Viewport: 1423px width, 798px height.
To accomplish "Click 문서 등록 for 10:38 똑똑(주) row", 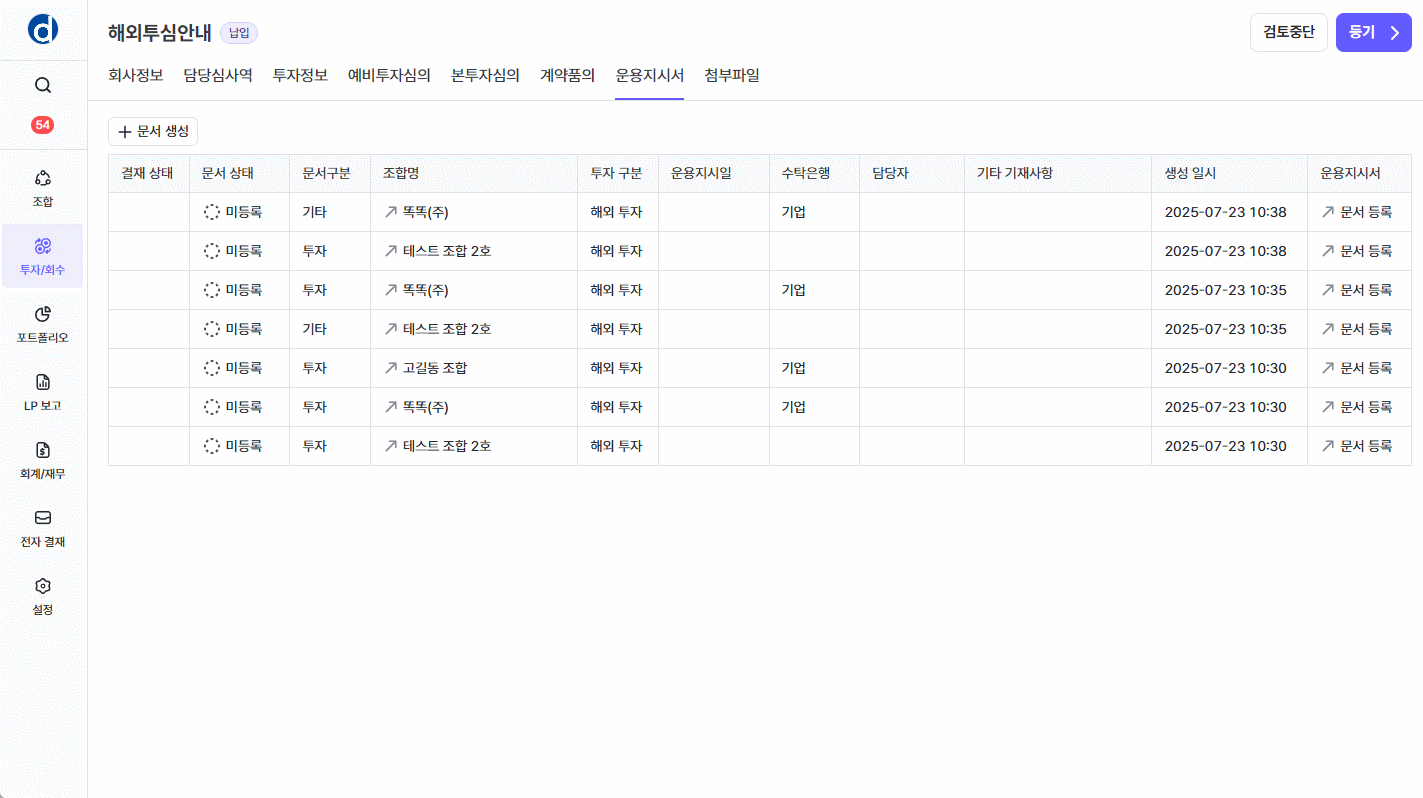I will click(x=1357, y=212).
